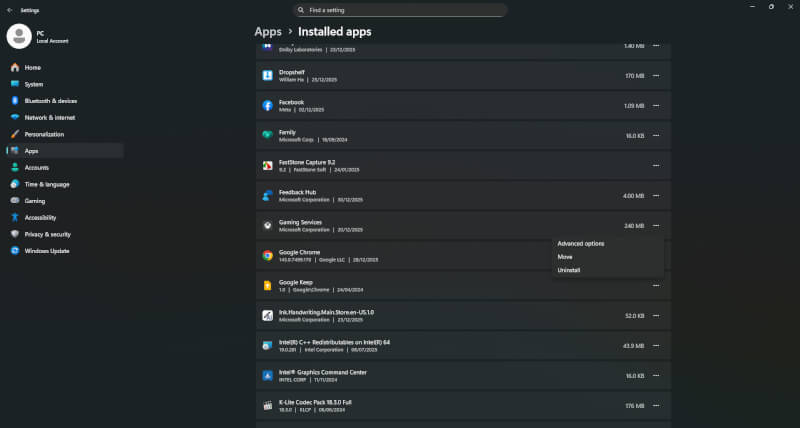Open more options for Feedback Hub
This screenshot has height=428, width=800.
[656, 195]
